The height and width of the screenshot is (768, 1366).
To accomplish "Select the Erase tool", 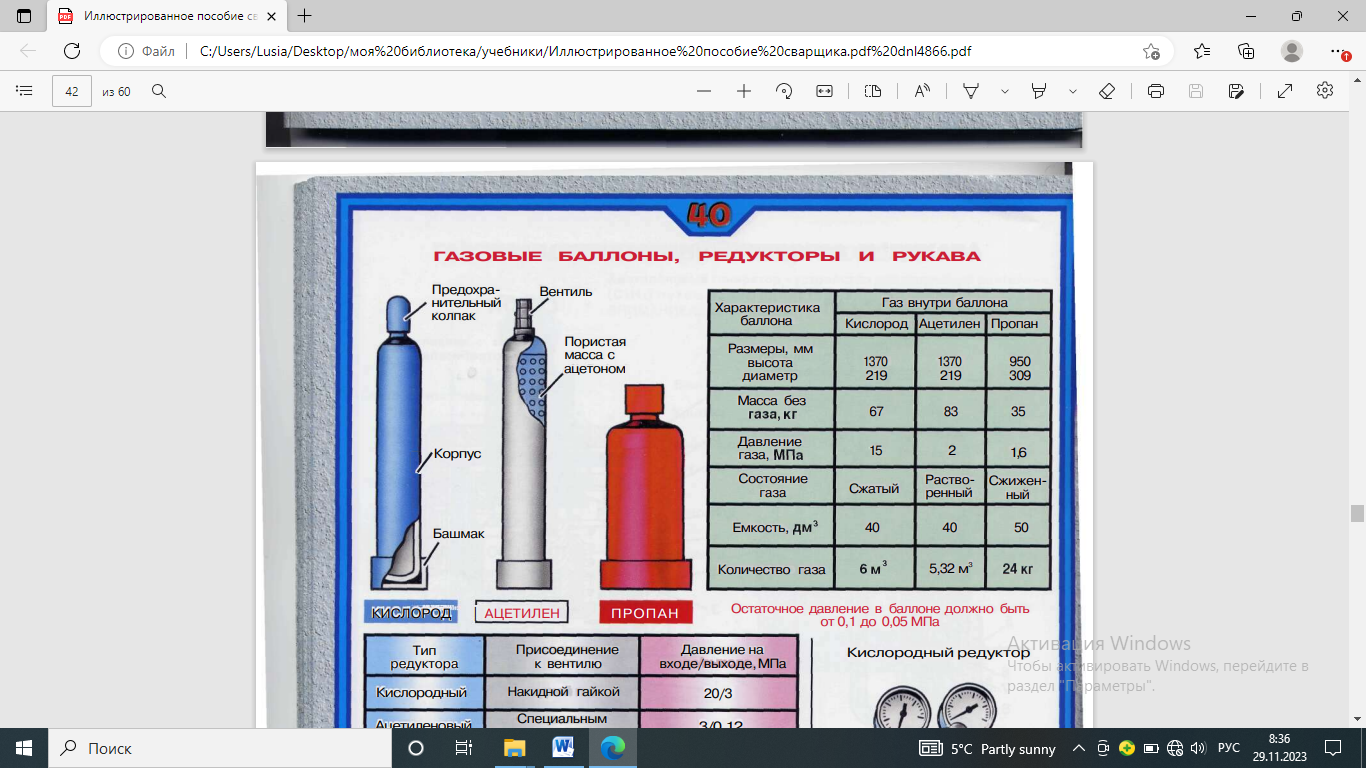I will 1107,91.
